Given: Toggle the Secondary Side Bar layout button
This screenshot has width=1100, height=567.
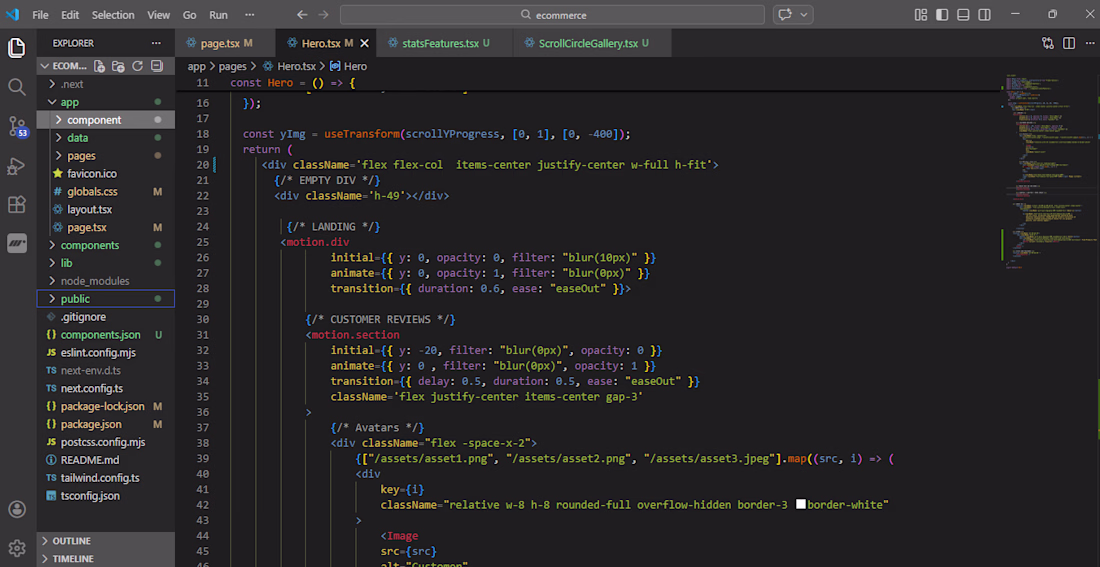Looking at the screenshot, I should coord(983,15).
